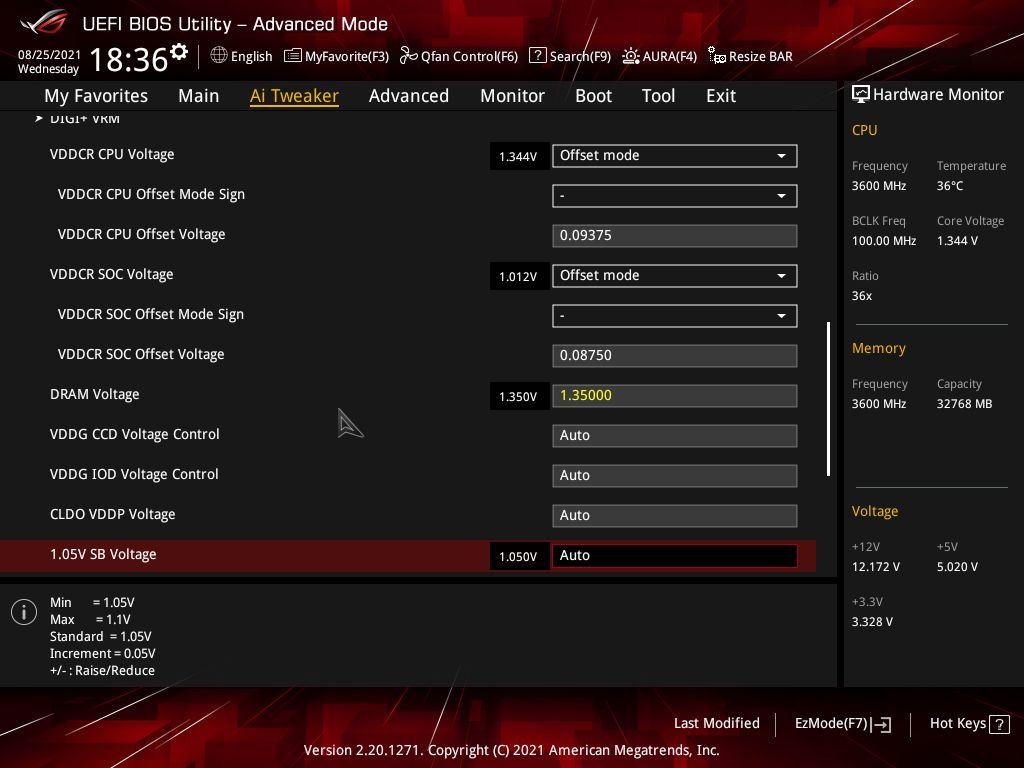Click Last Modified button
Viewport: 1024px width, 768px height.
click(x=716, y=724)
